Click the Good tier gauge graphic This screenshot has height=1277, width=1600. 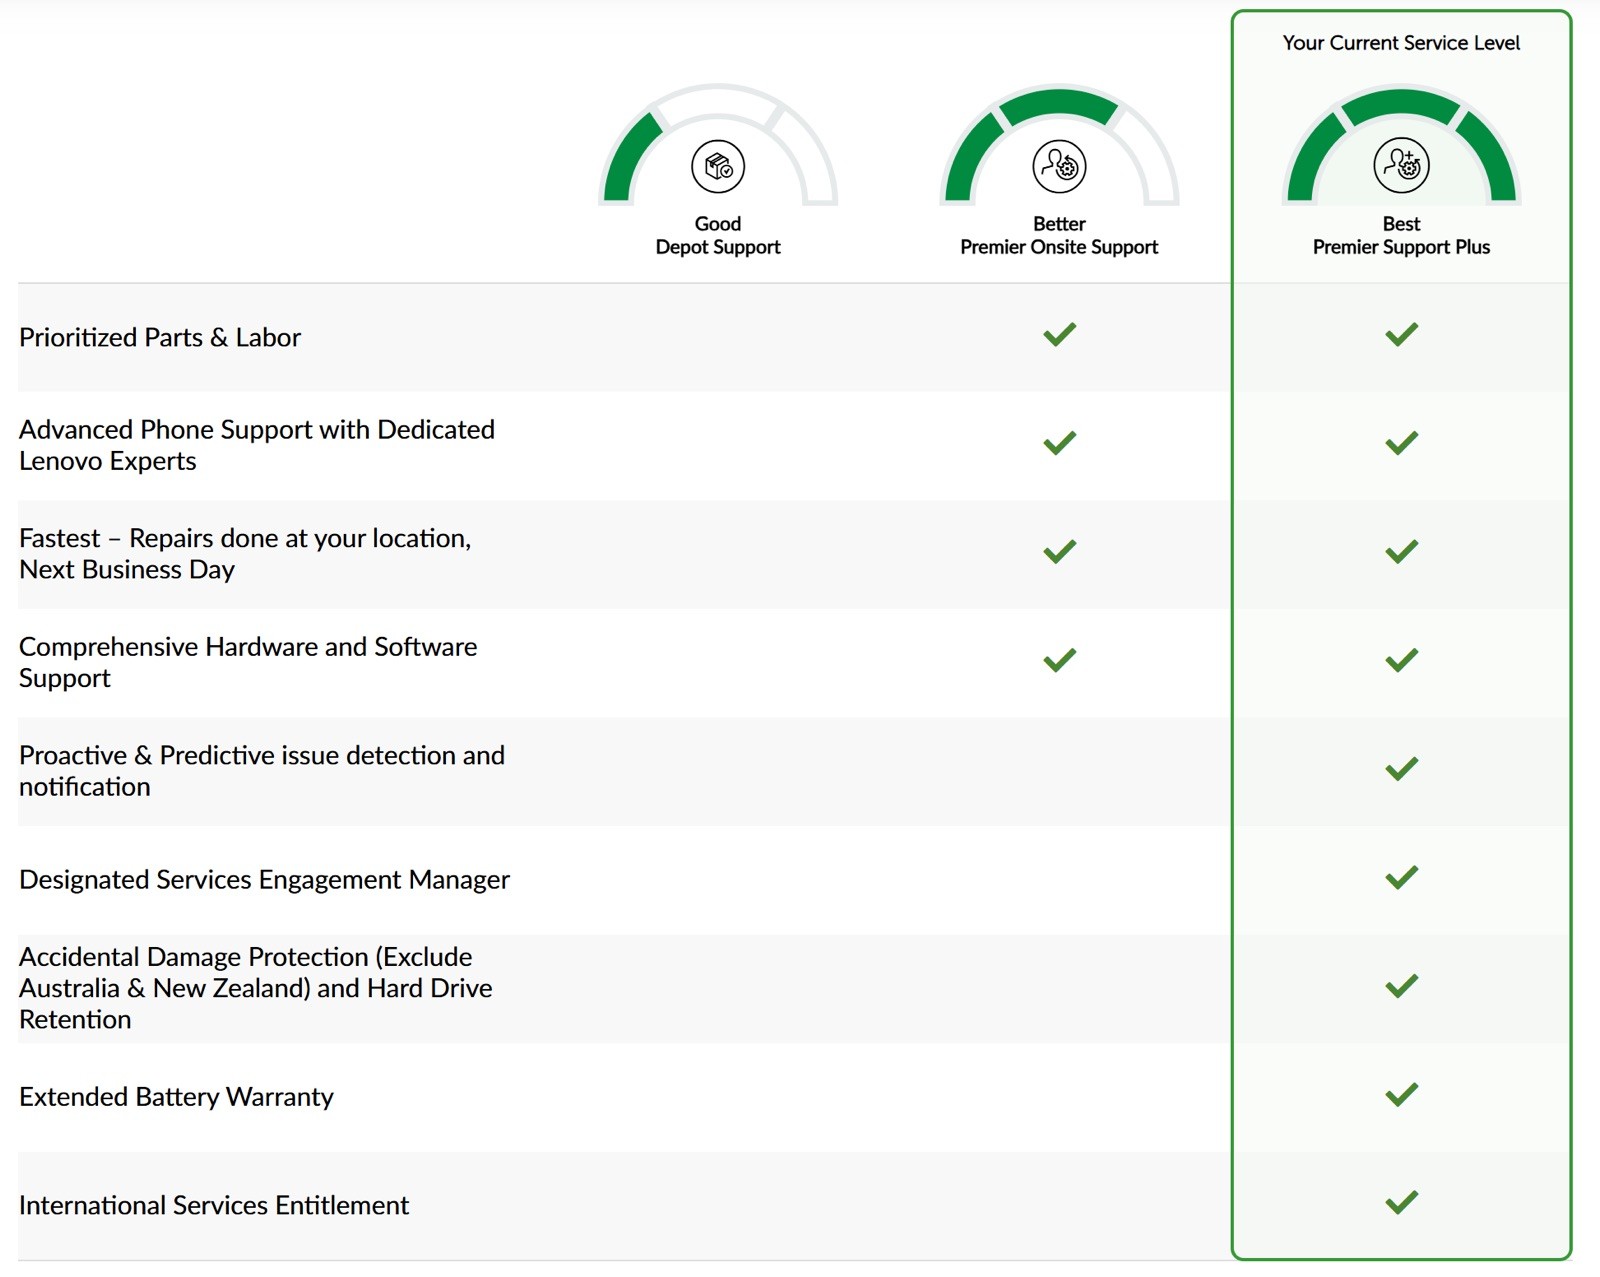718,145
